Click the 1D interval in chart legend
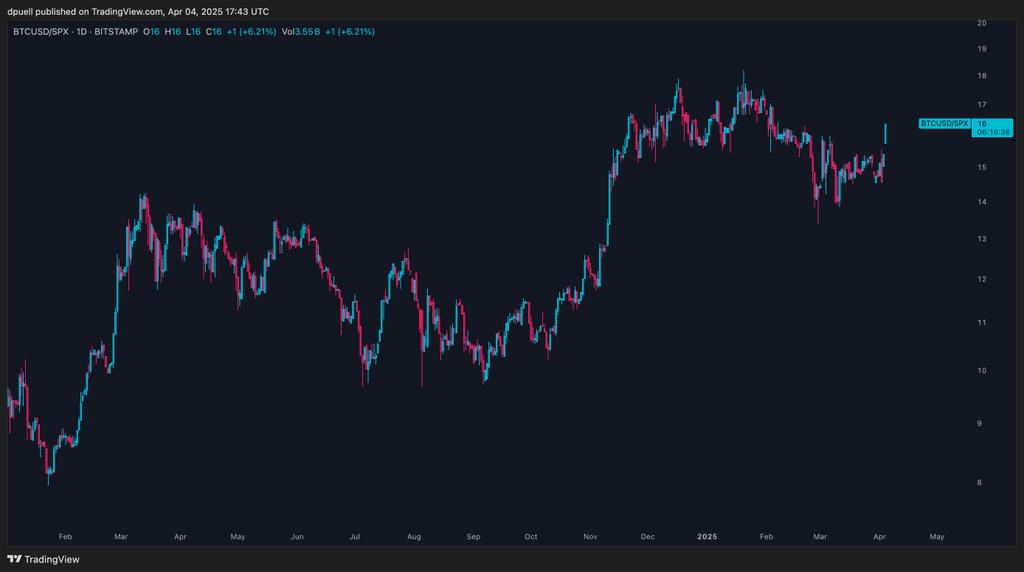1024x572 pixels. (84, 32)
